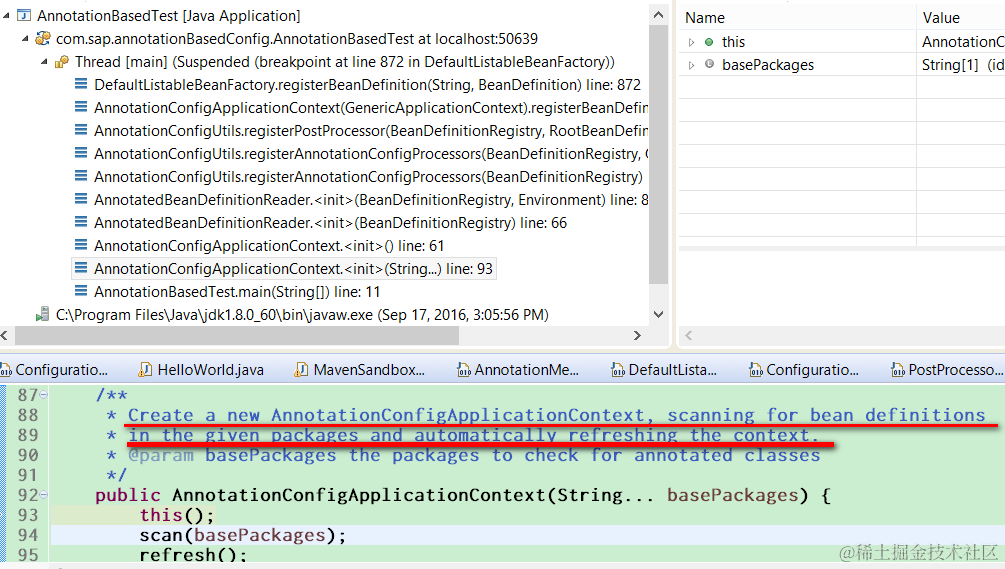Image resolution: width=1005 pixels, height=569 pixels.
Task: Select frame AnnotationConfigUtils.registerPostProcessor
Action: [370, 131]
